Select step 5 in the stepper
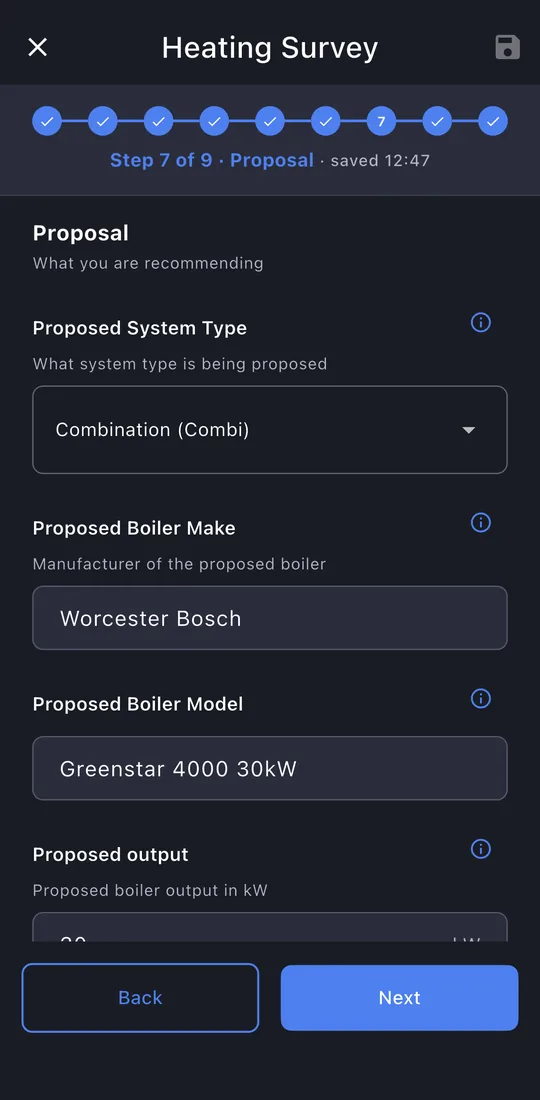 pos(270,121)
